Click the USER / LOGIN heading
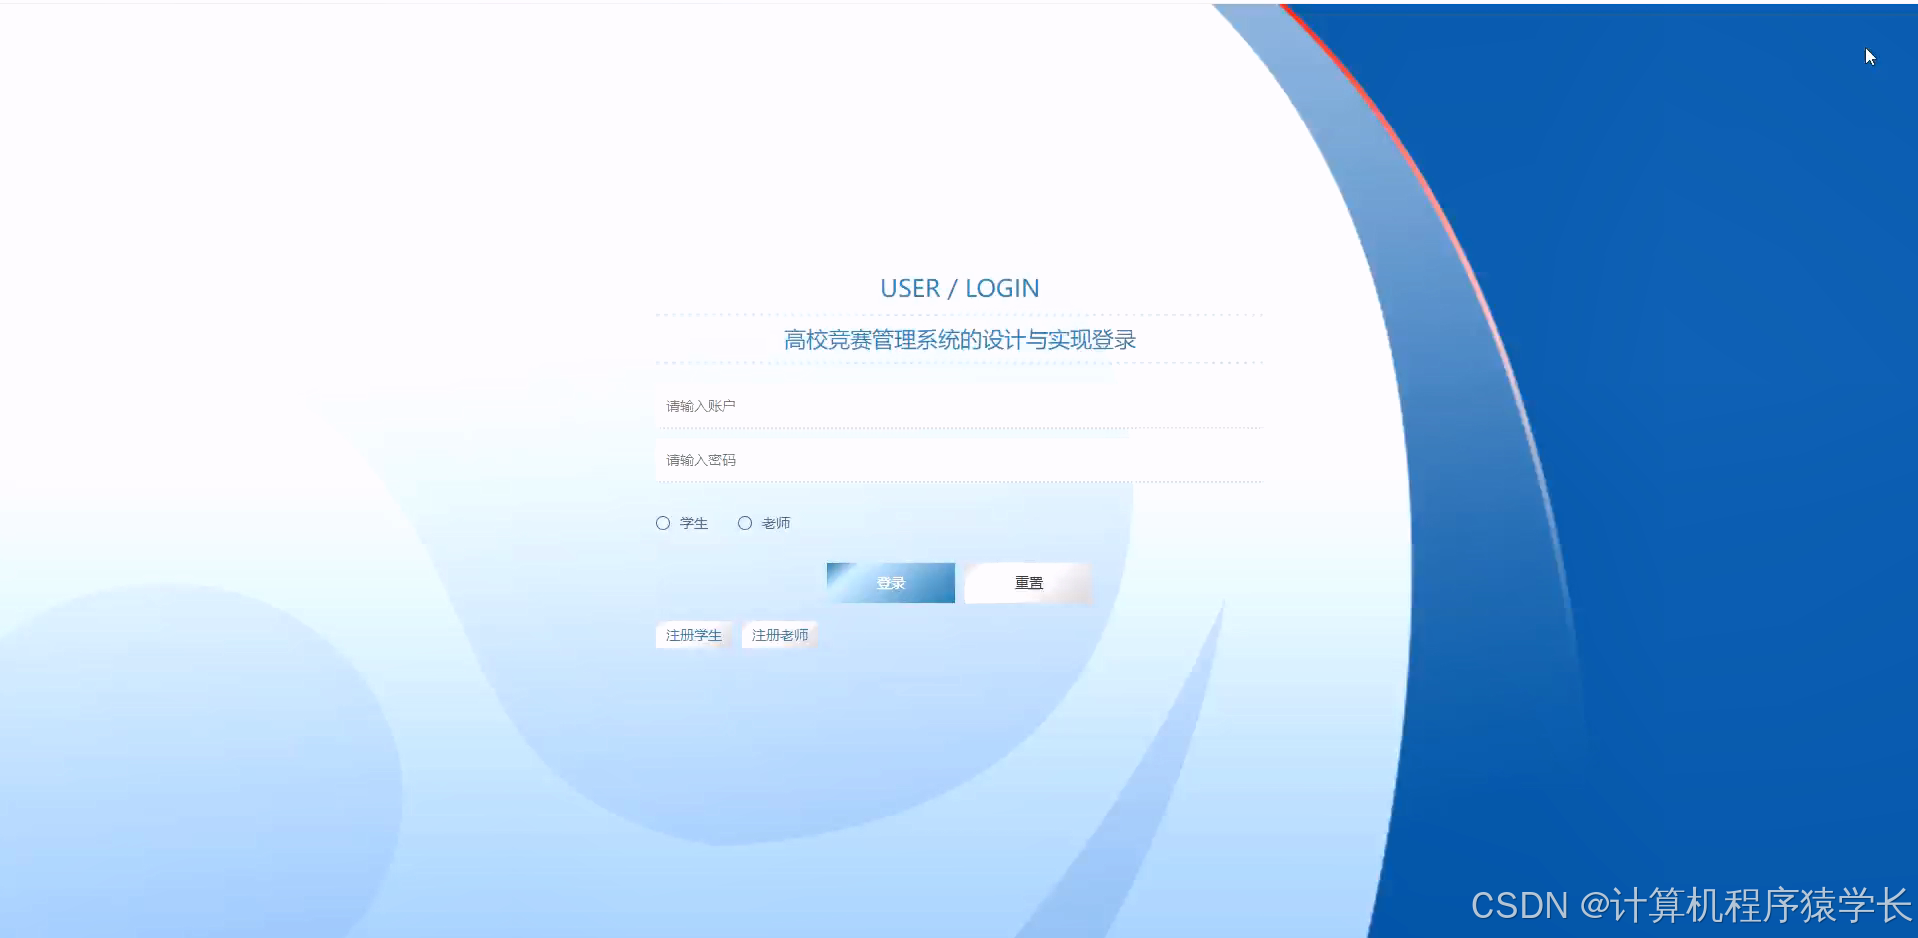Screen dimensions: 1918x938 959,288
